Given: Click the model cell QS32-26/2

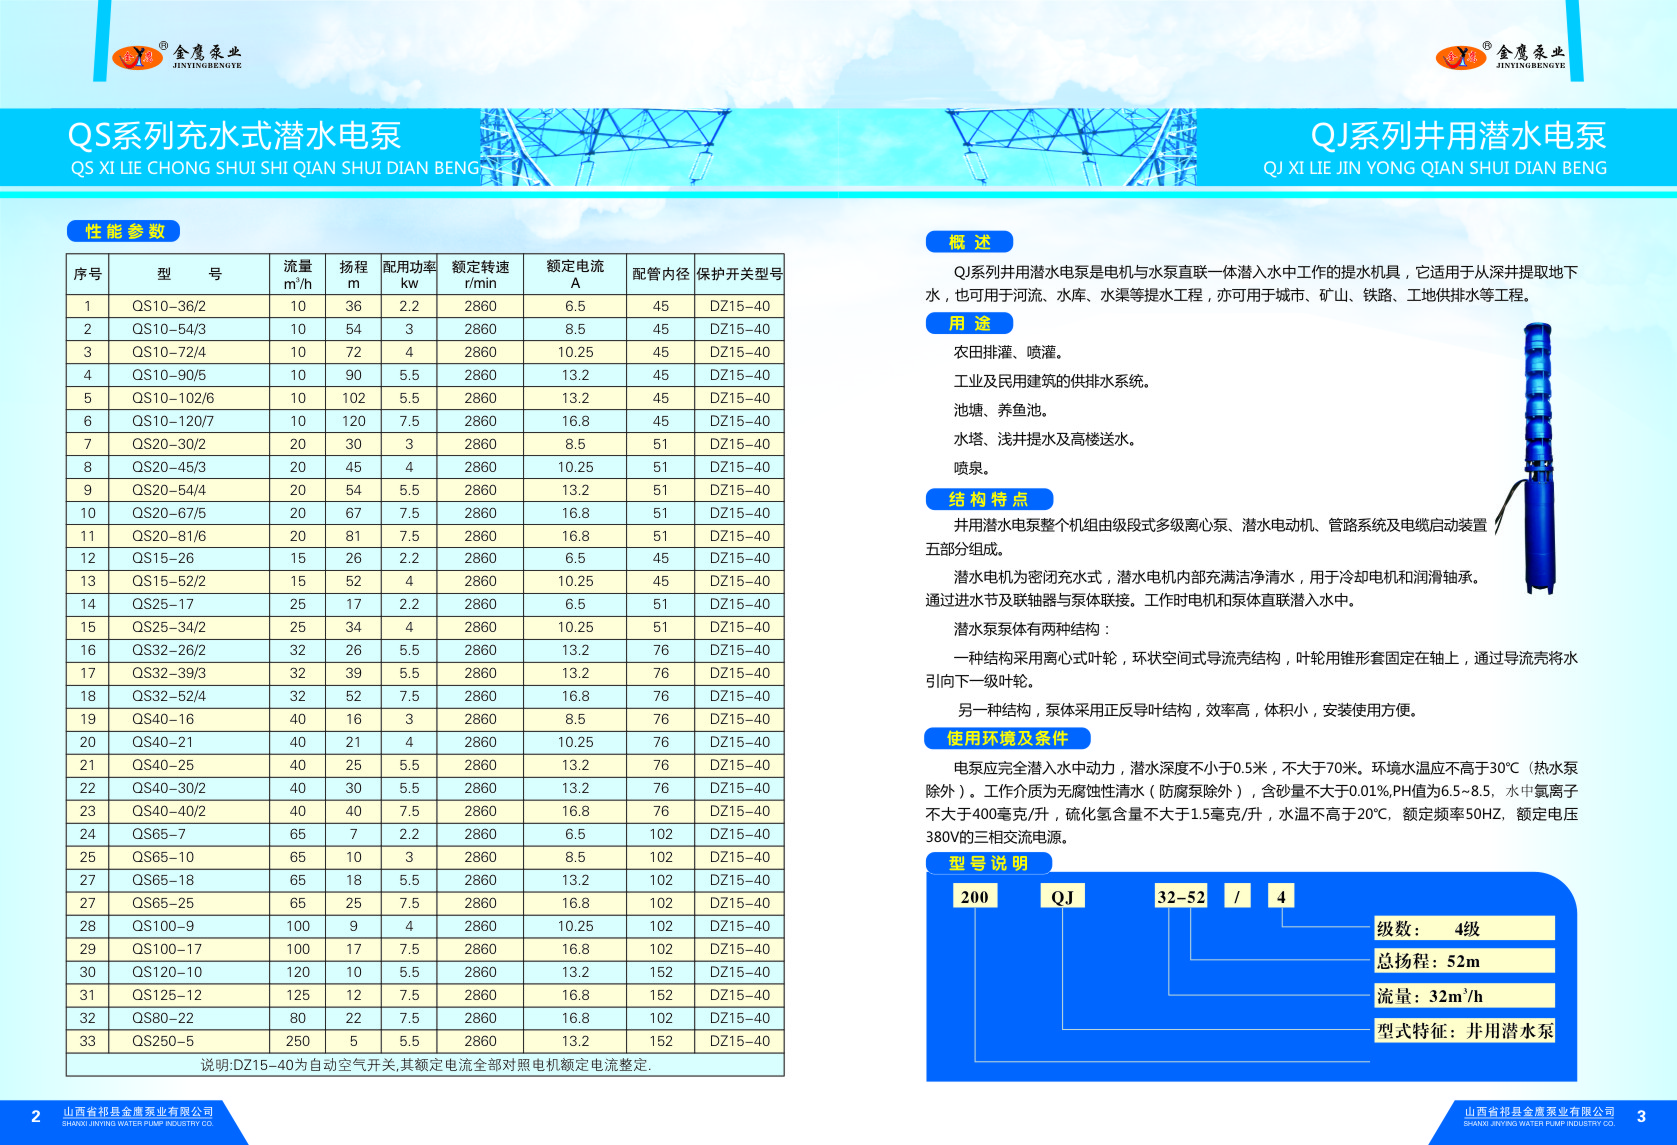Looking at the screenshot, I should (189, 650).
